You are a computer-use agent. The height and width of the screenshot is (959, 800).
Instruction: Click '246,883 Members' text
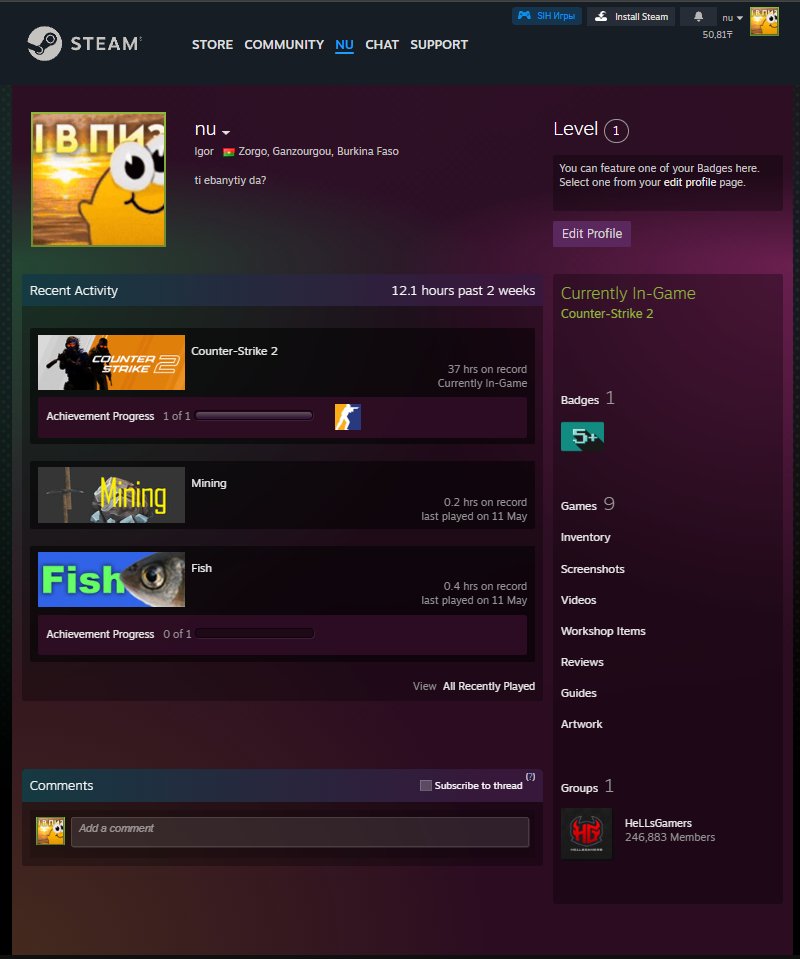tap(670, 837)
